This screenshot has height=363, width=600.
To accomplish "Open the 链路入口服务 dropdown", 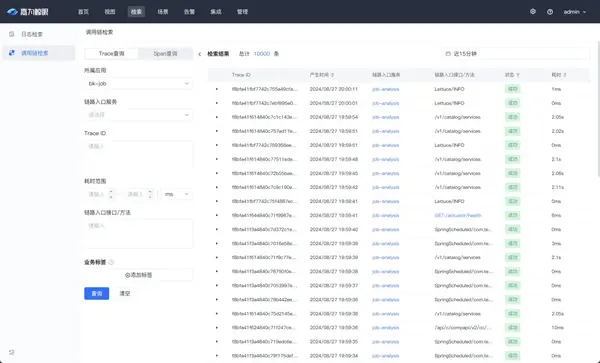I will pyautogui.click(x=139, y=115).
